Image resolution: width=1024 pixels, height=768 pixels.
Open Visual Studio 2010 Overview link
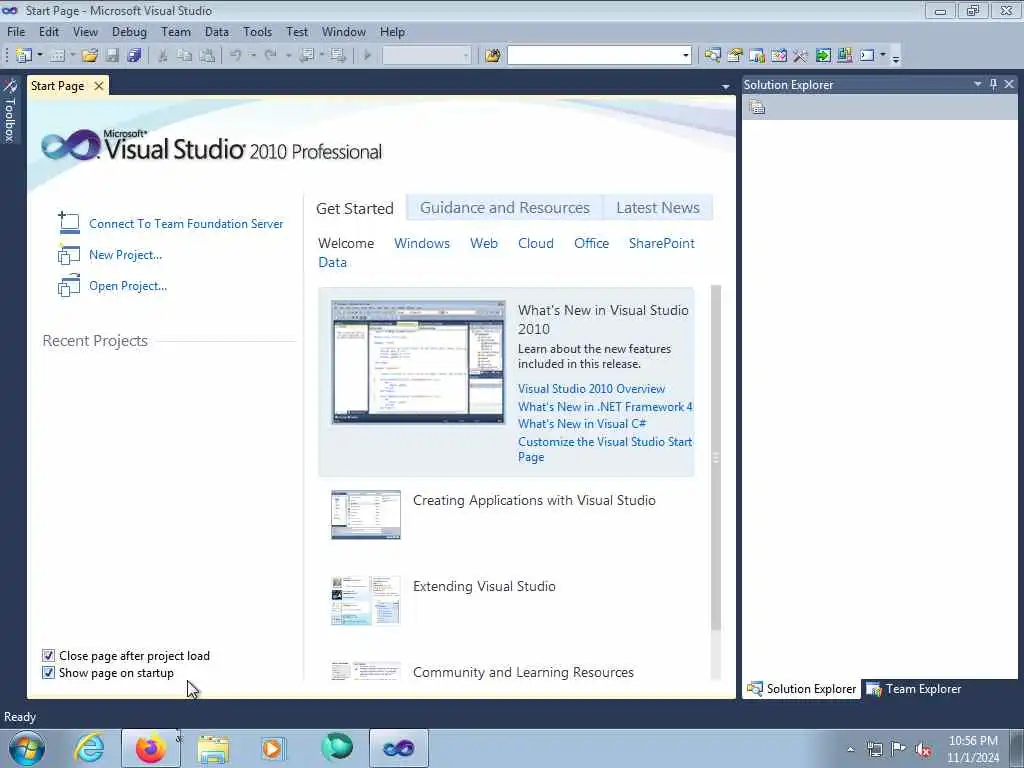click(x=591, y=389)
